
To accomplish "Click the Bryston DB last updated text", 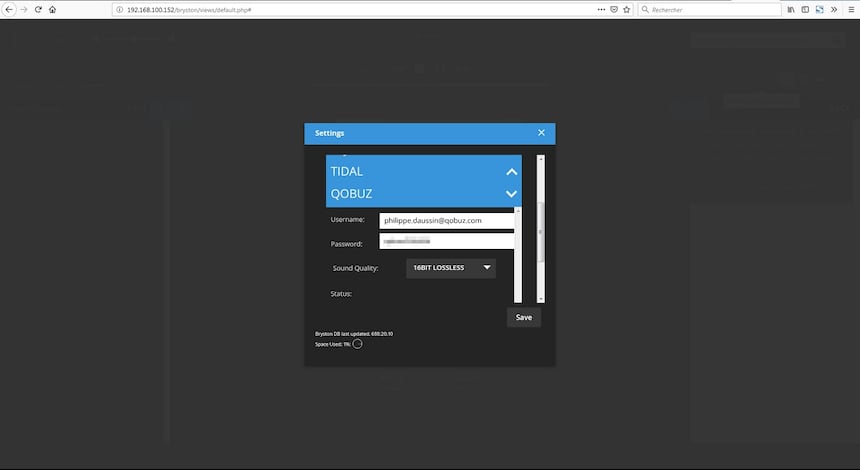I will [354, 333].
